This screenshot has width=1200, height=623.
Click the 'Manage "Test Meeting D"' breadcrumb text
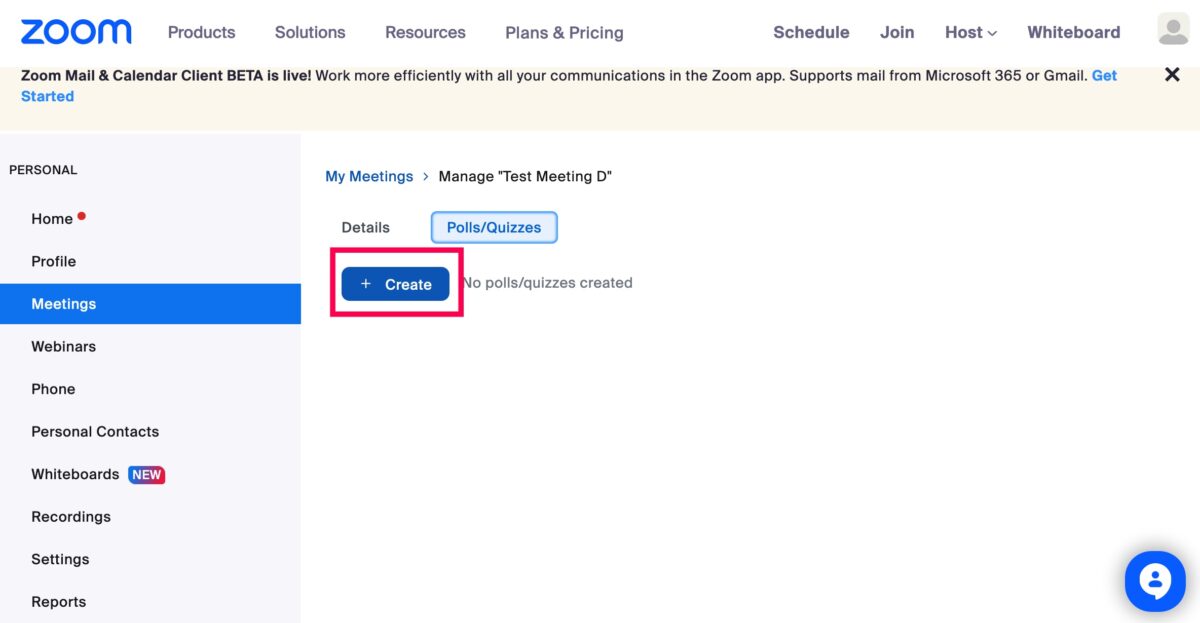coord(525,176)
